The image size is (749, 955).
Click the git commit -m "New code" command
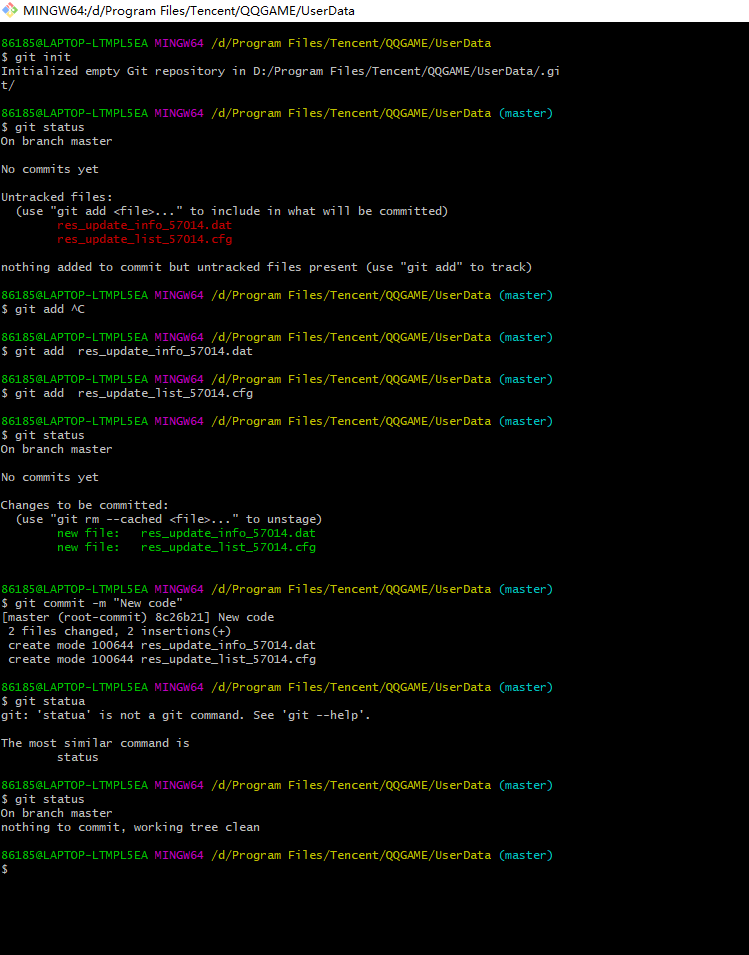click(92, 604)
